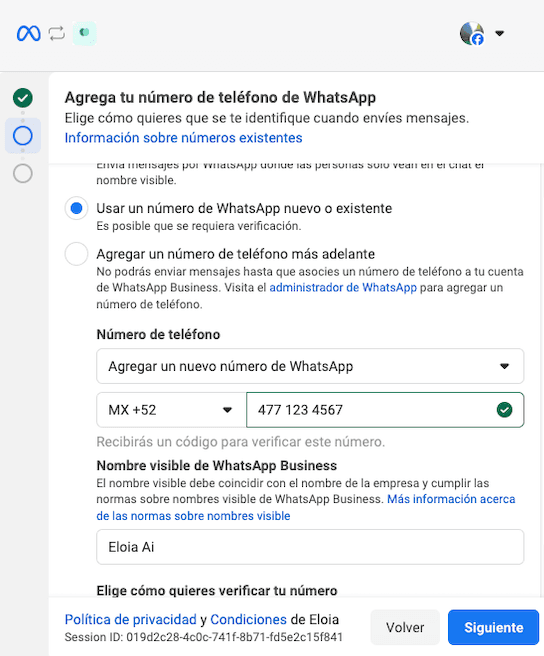544x656 pixels.
Task: Click the third step empty circle
Action: [23, 173]
